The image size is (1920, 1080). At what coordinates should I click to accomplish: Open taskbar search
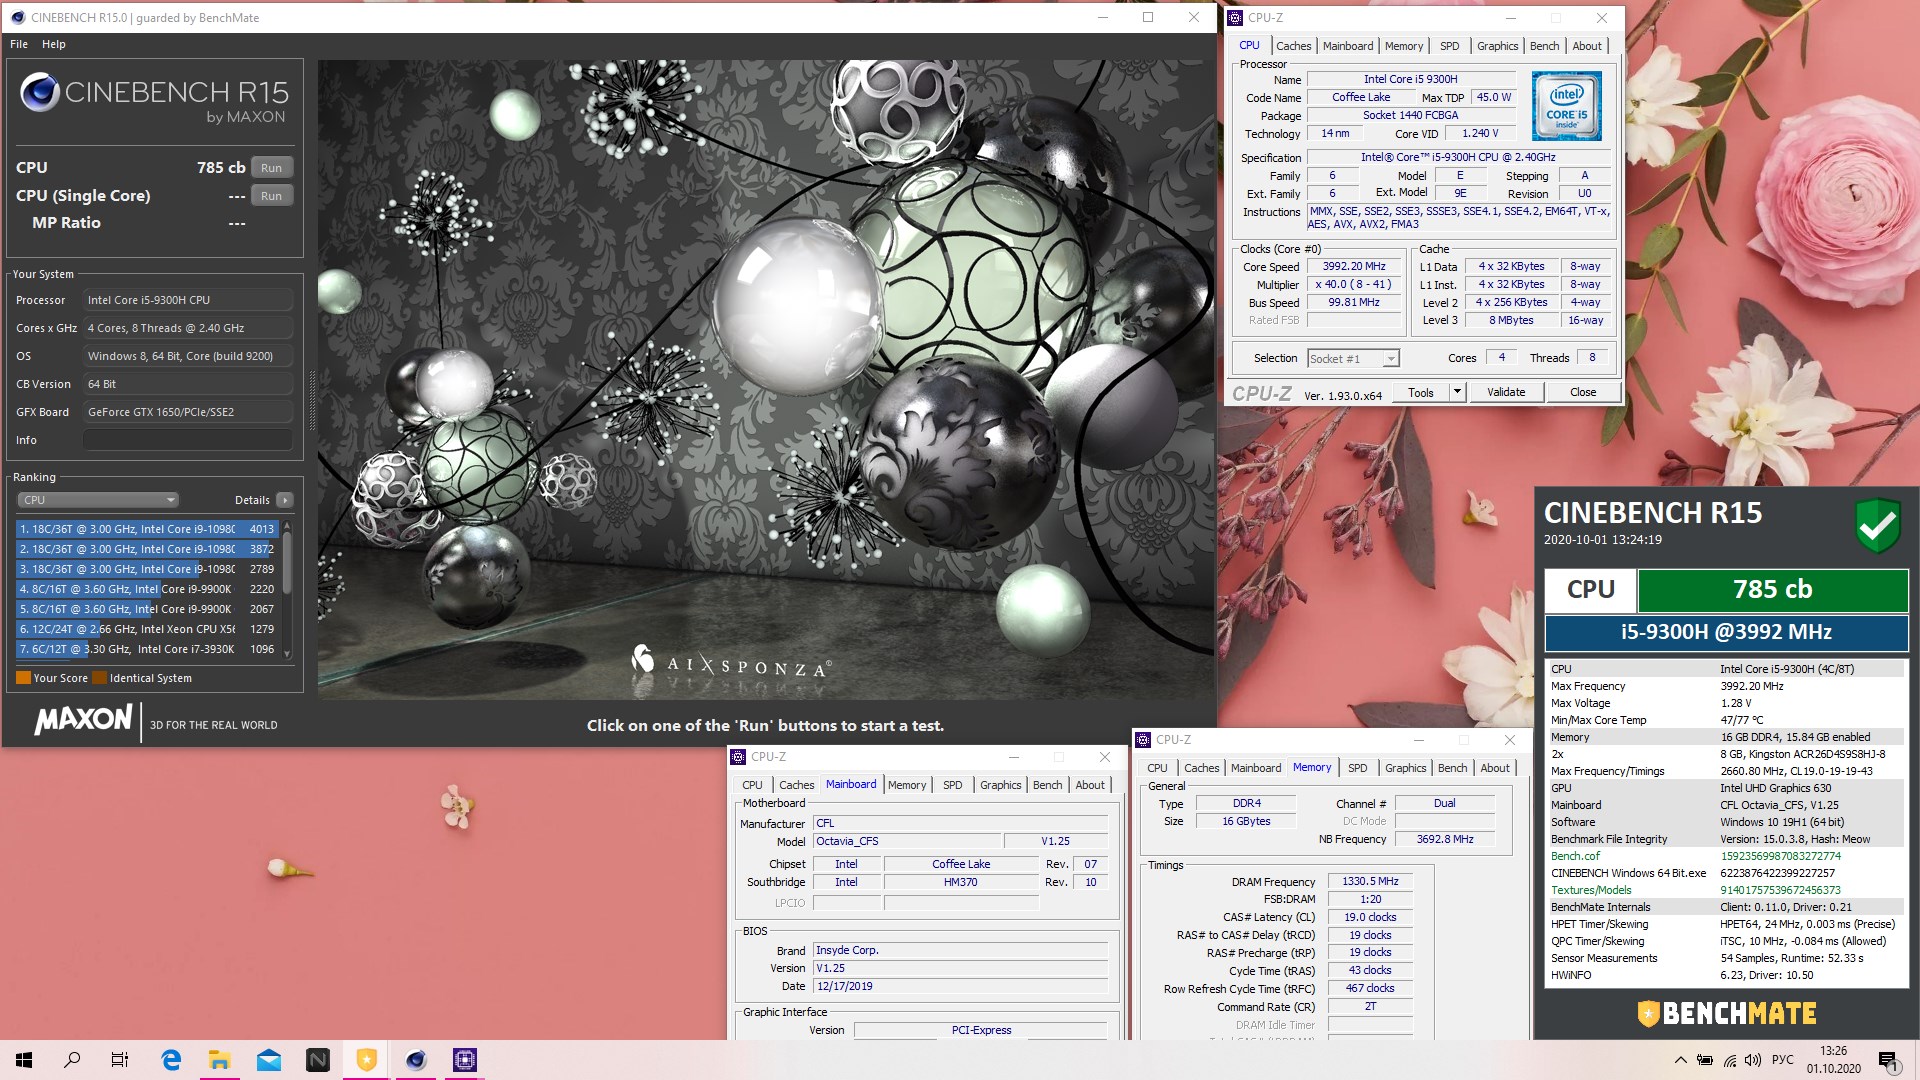point(72,1060)
